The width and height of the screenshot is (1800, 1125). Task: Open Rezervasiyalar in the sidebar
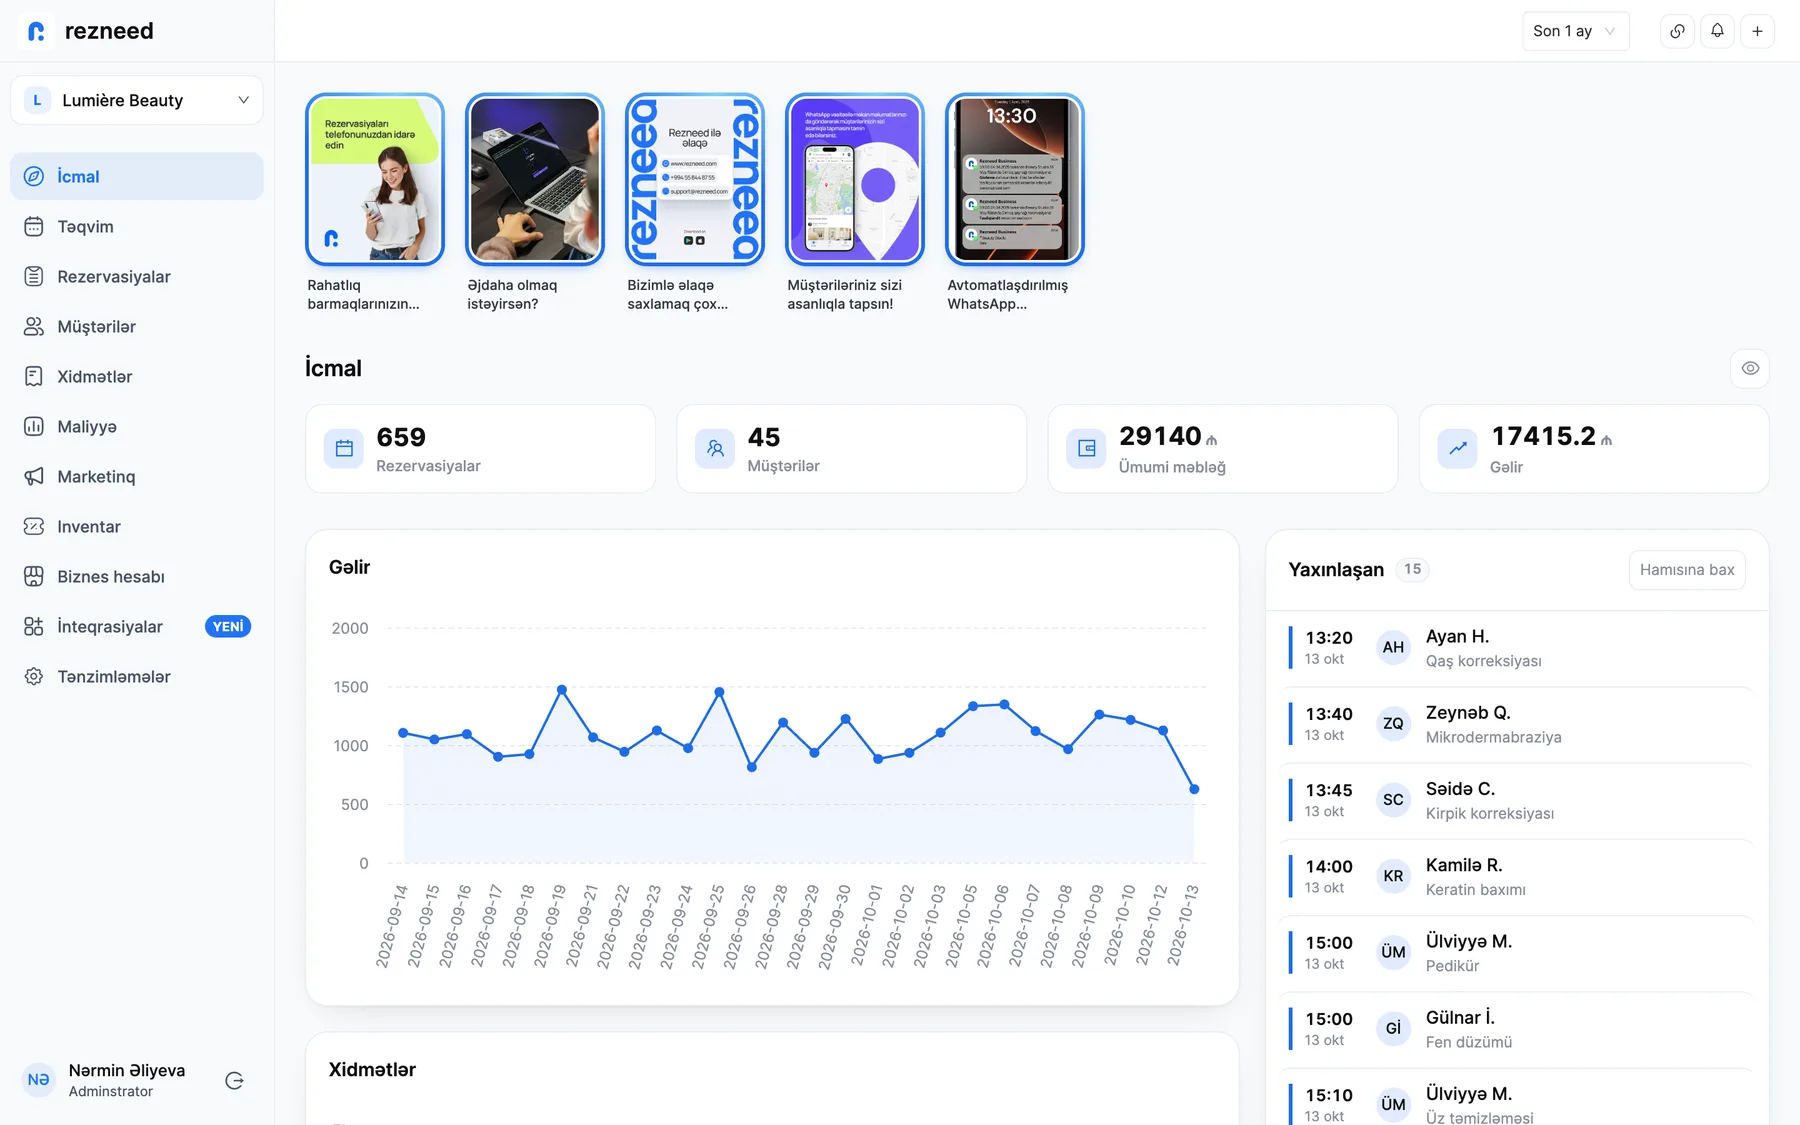(x=137, y=276)
